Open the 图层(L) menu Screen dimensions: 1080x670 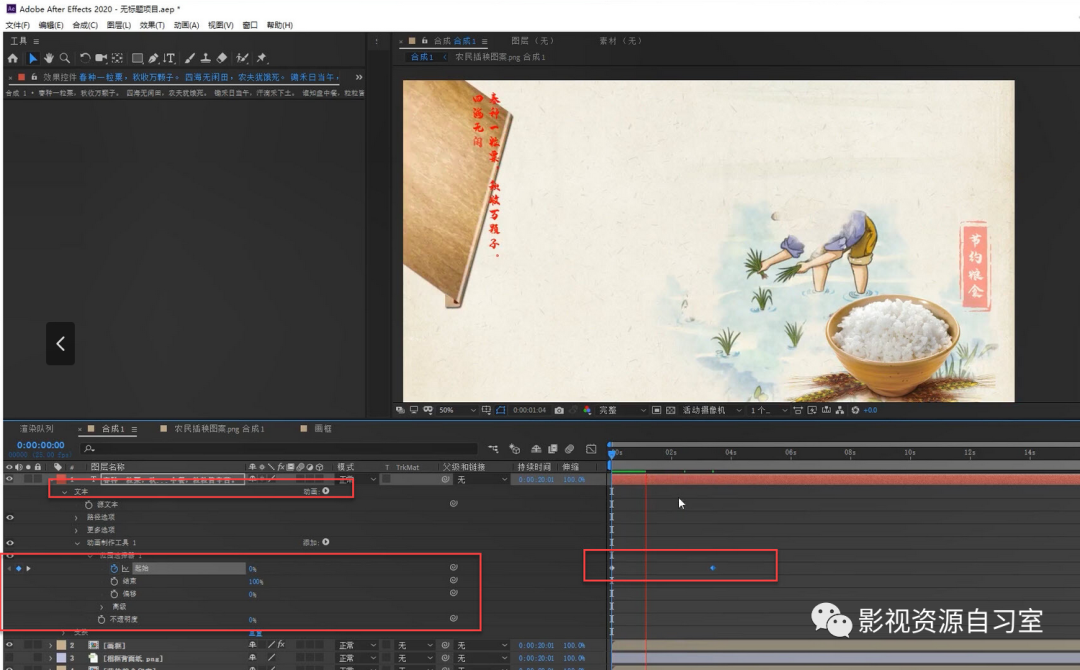point(118,25)
